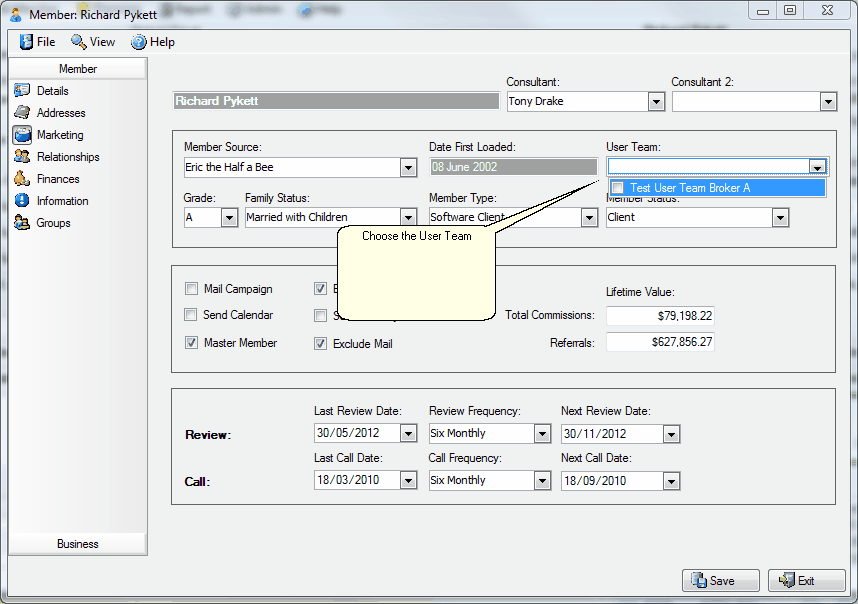
Task: Open the File menu
Action: point(38,42)
